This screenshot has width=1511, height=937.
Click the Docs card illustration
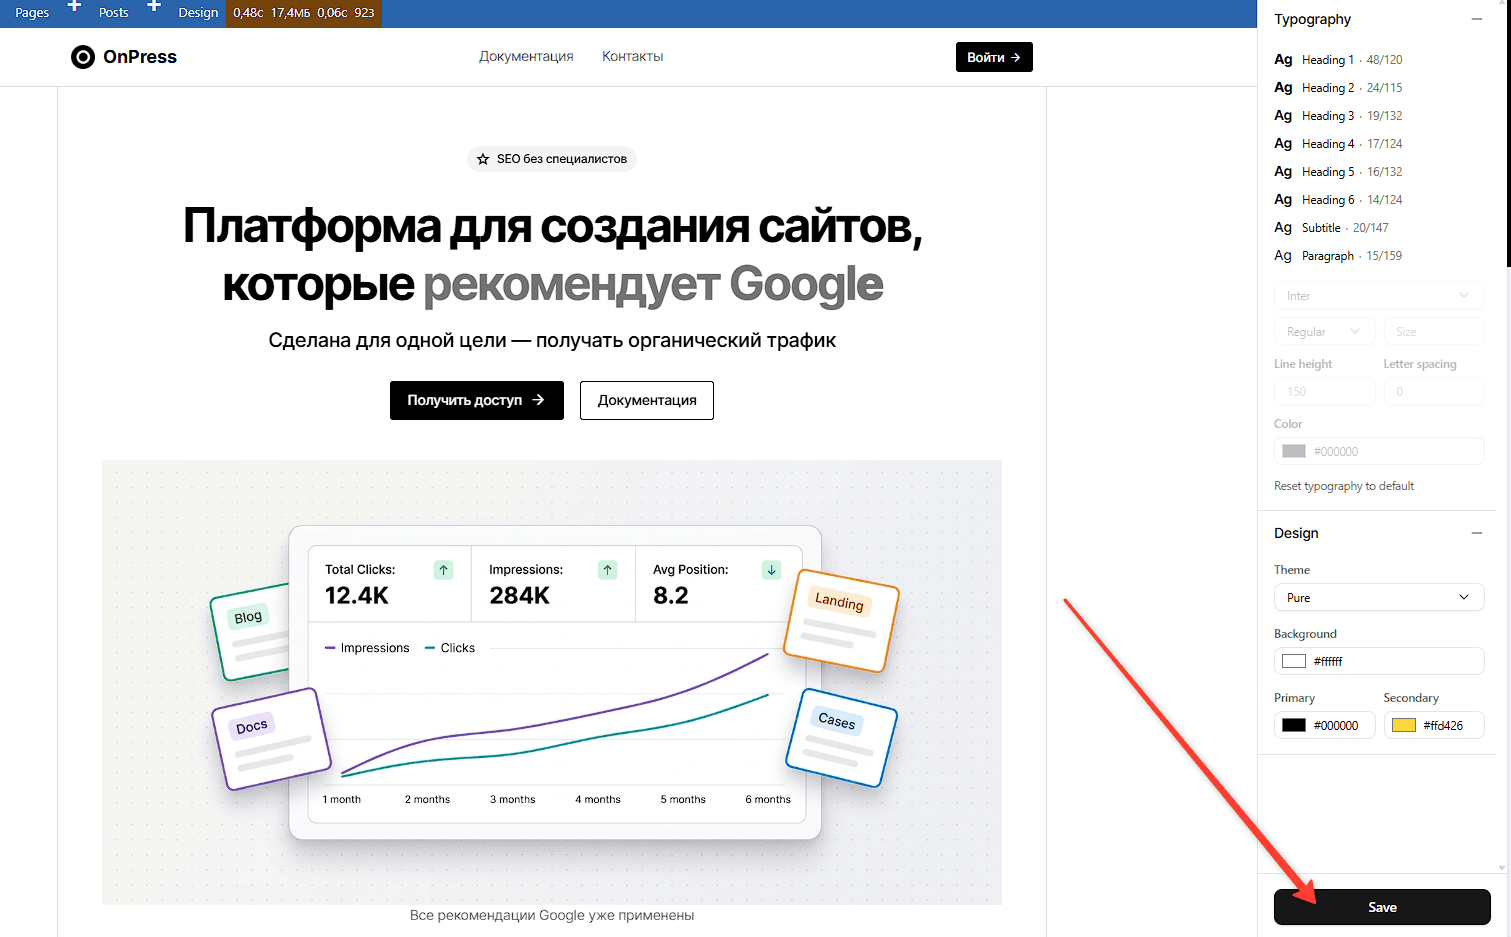(x=271, y=738)
